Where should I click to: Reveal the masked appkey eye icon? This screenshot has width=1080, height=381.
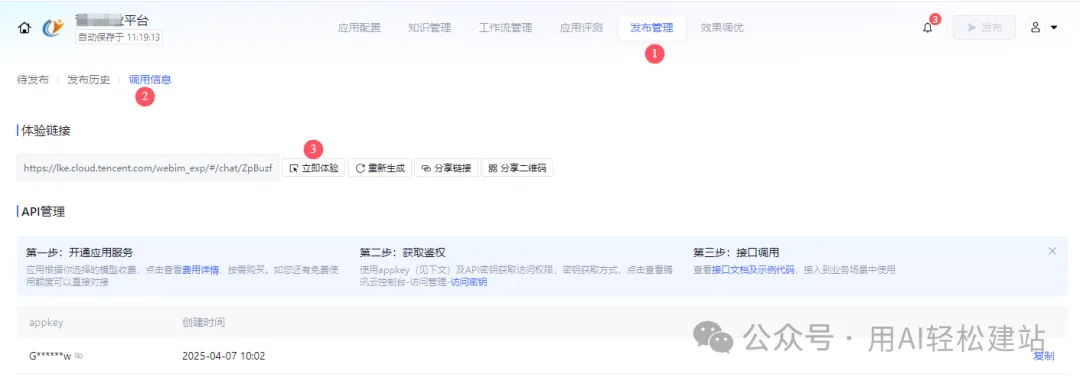coord(79,356)
